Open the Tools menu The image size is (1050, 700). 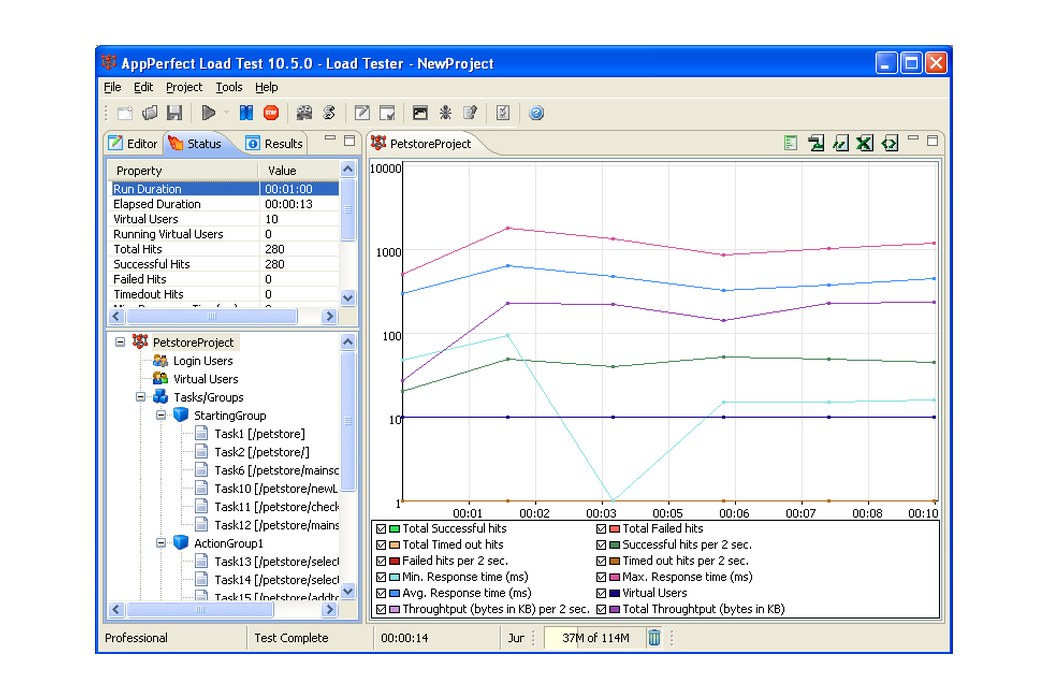point(229,87)
